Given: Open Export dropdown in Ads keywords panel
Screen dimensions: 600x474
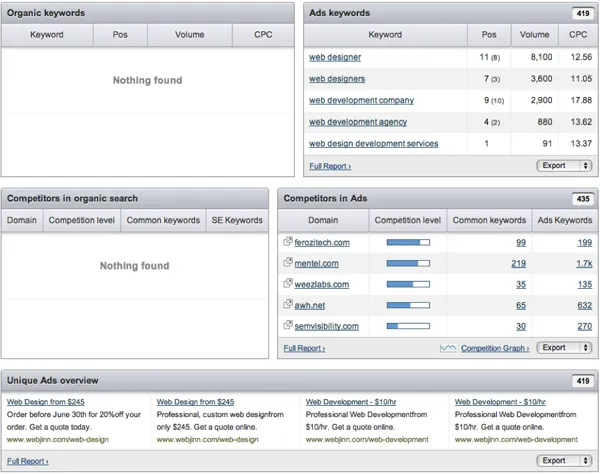Looking at the screenshot, I should click(565, 166).
